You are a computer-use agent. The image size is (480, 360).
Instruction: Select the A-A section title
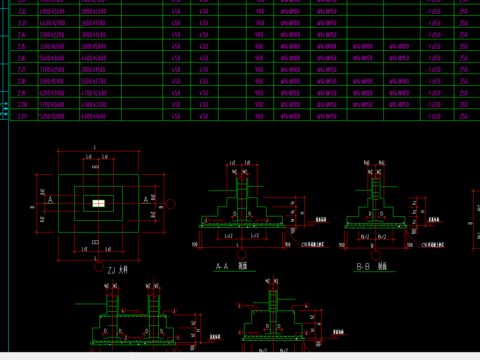coord(231,266)
